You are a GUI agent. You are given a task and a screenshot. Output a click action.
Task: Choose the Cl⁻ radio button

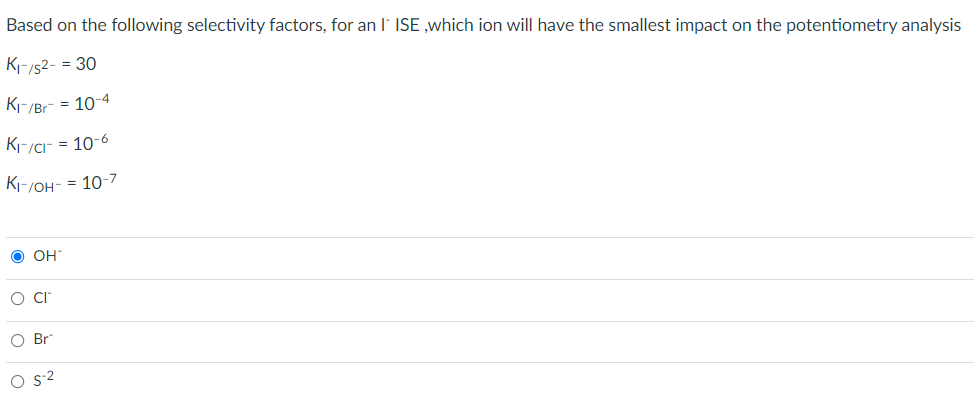[18, 299]
